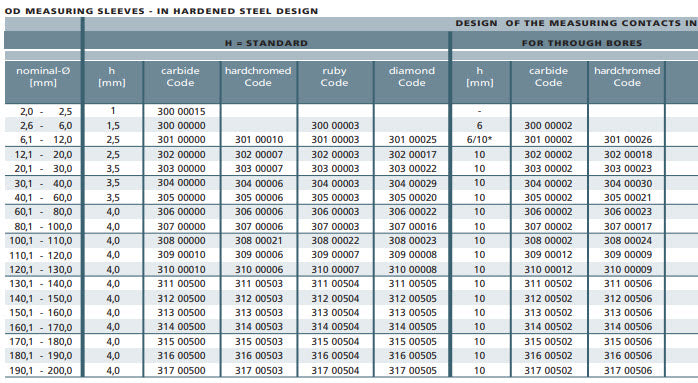Viewport: 698px width, 383px height.
Task: Select the 'H = STANDARD' section header
Action: tap(266, 43)
